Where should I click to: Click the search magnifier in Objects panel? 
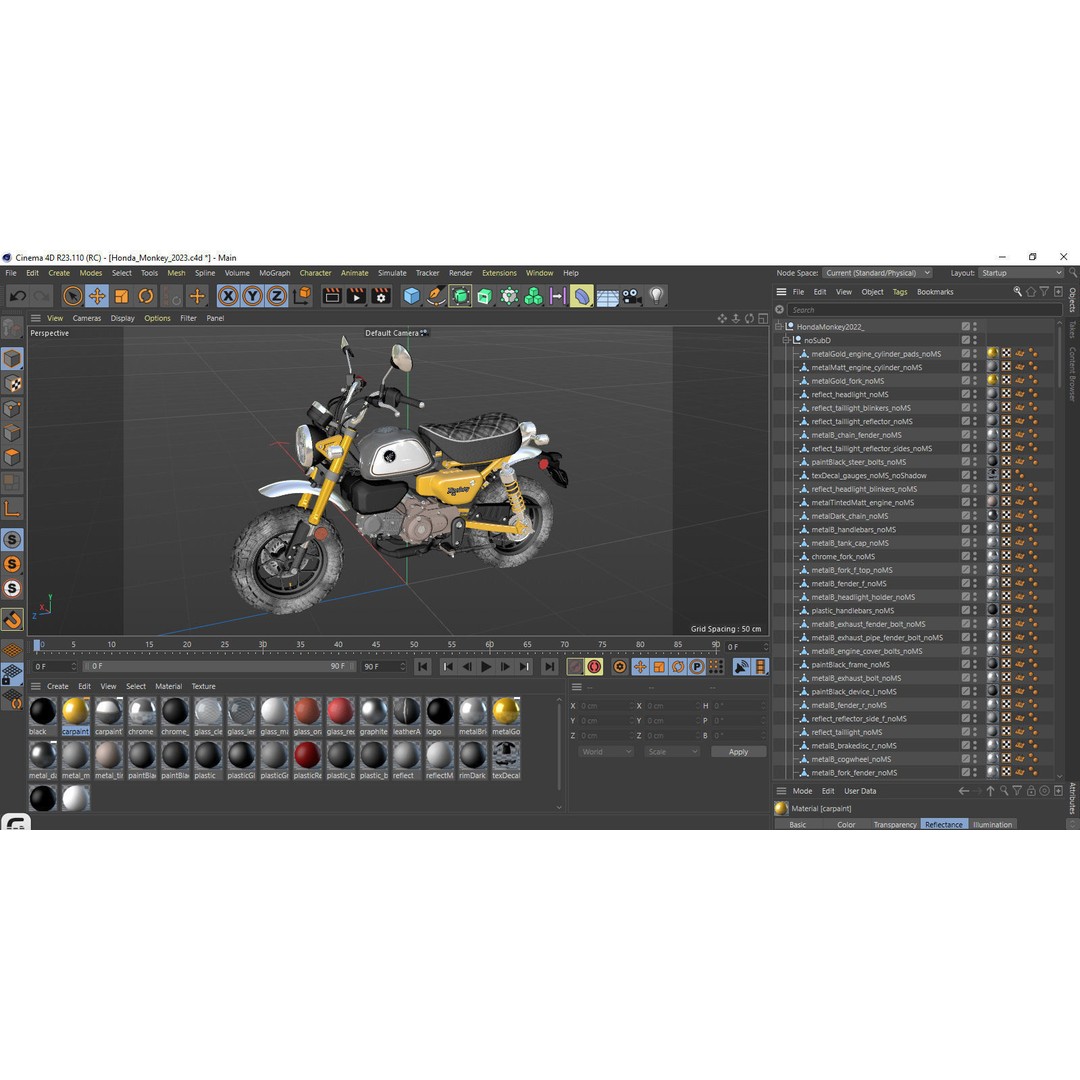click(1017, 292)
